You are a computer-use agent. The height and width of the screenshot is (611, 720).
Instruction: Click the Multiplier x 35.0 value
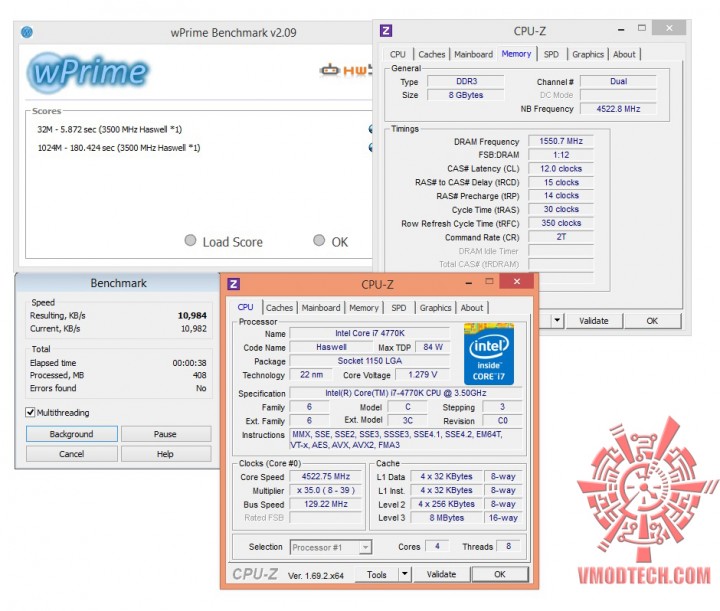(x=326, y=490)
